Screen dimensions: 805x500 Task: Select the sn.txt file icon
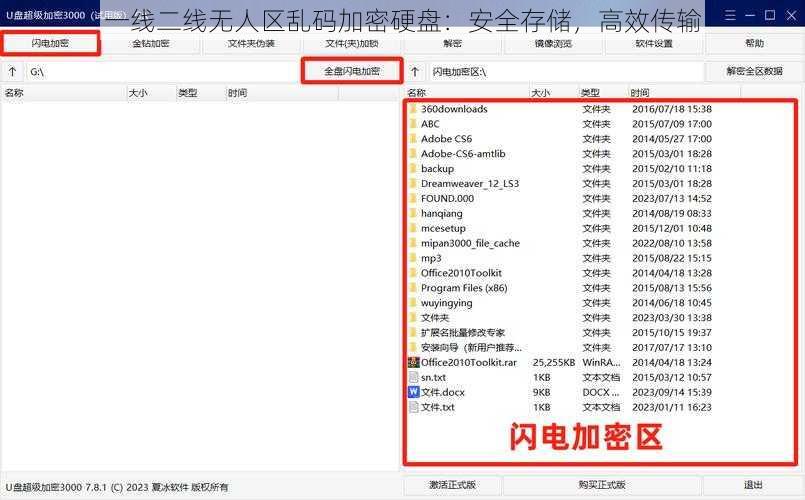(413, 377)
